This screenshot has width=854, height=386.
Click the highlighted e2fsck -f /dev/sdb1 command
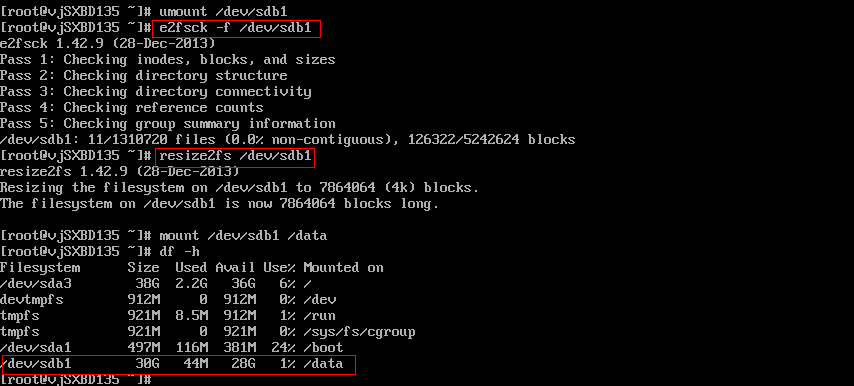(x=236, y=28)
